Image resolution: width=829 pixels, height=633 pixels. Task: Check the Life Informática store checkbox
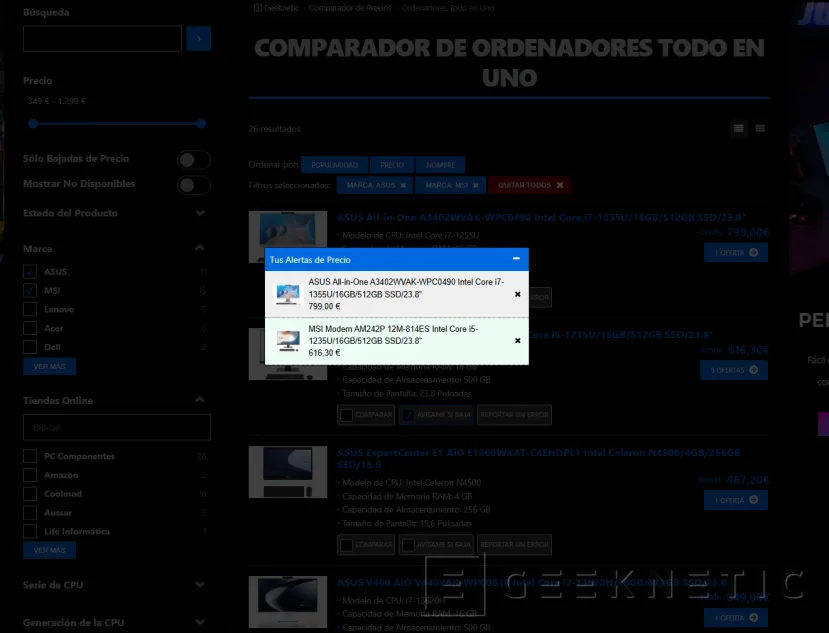[x=30, y=531]
